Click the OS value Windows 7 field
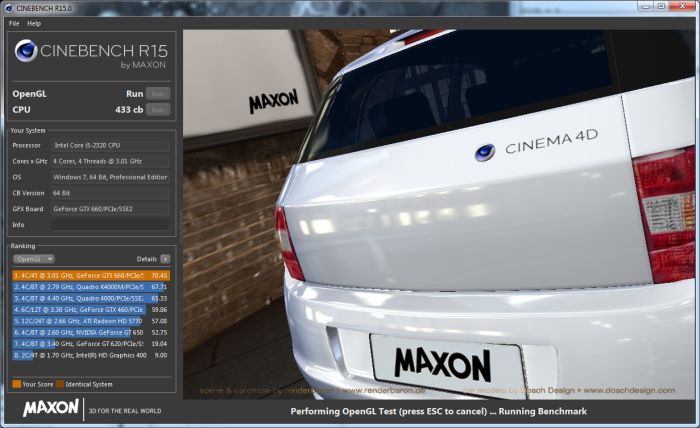Viewport: 700px width, 428px height. (110, 177)
